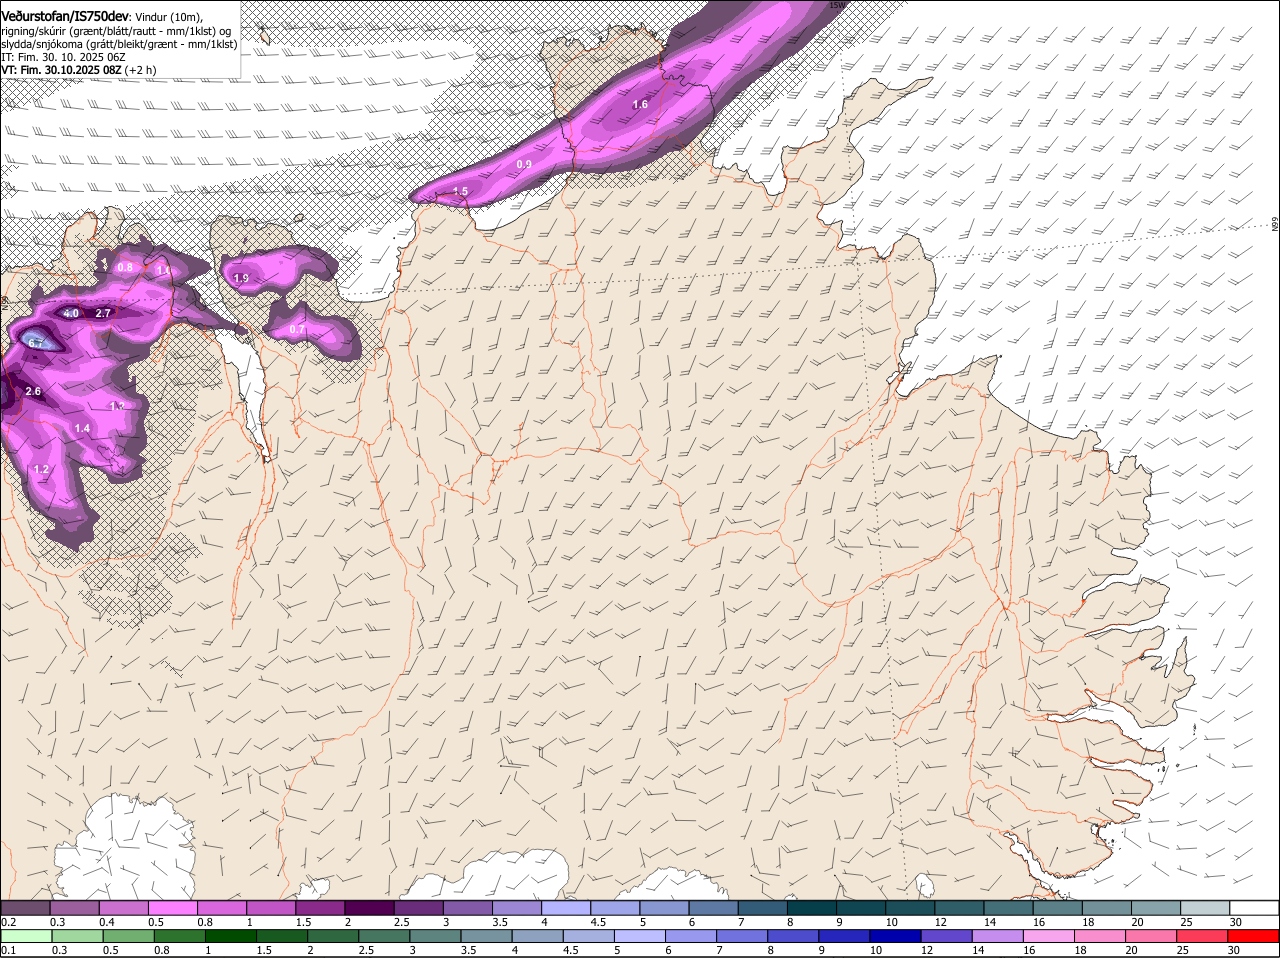Image resolution: width=1280 pixels, height=958 pixels.
Task: Select upper scale teal swatch between 8 and 9
Action: (813, 907)
